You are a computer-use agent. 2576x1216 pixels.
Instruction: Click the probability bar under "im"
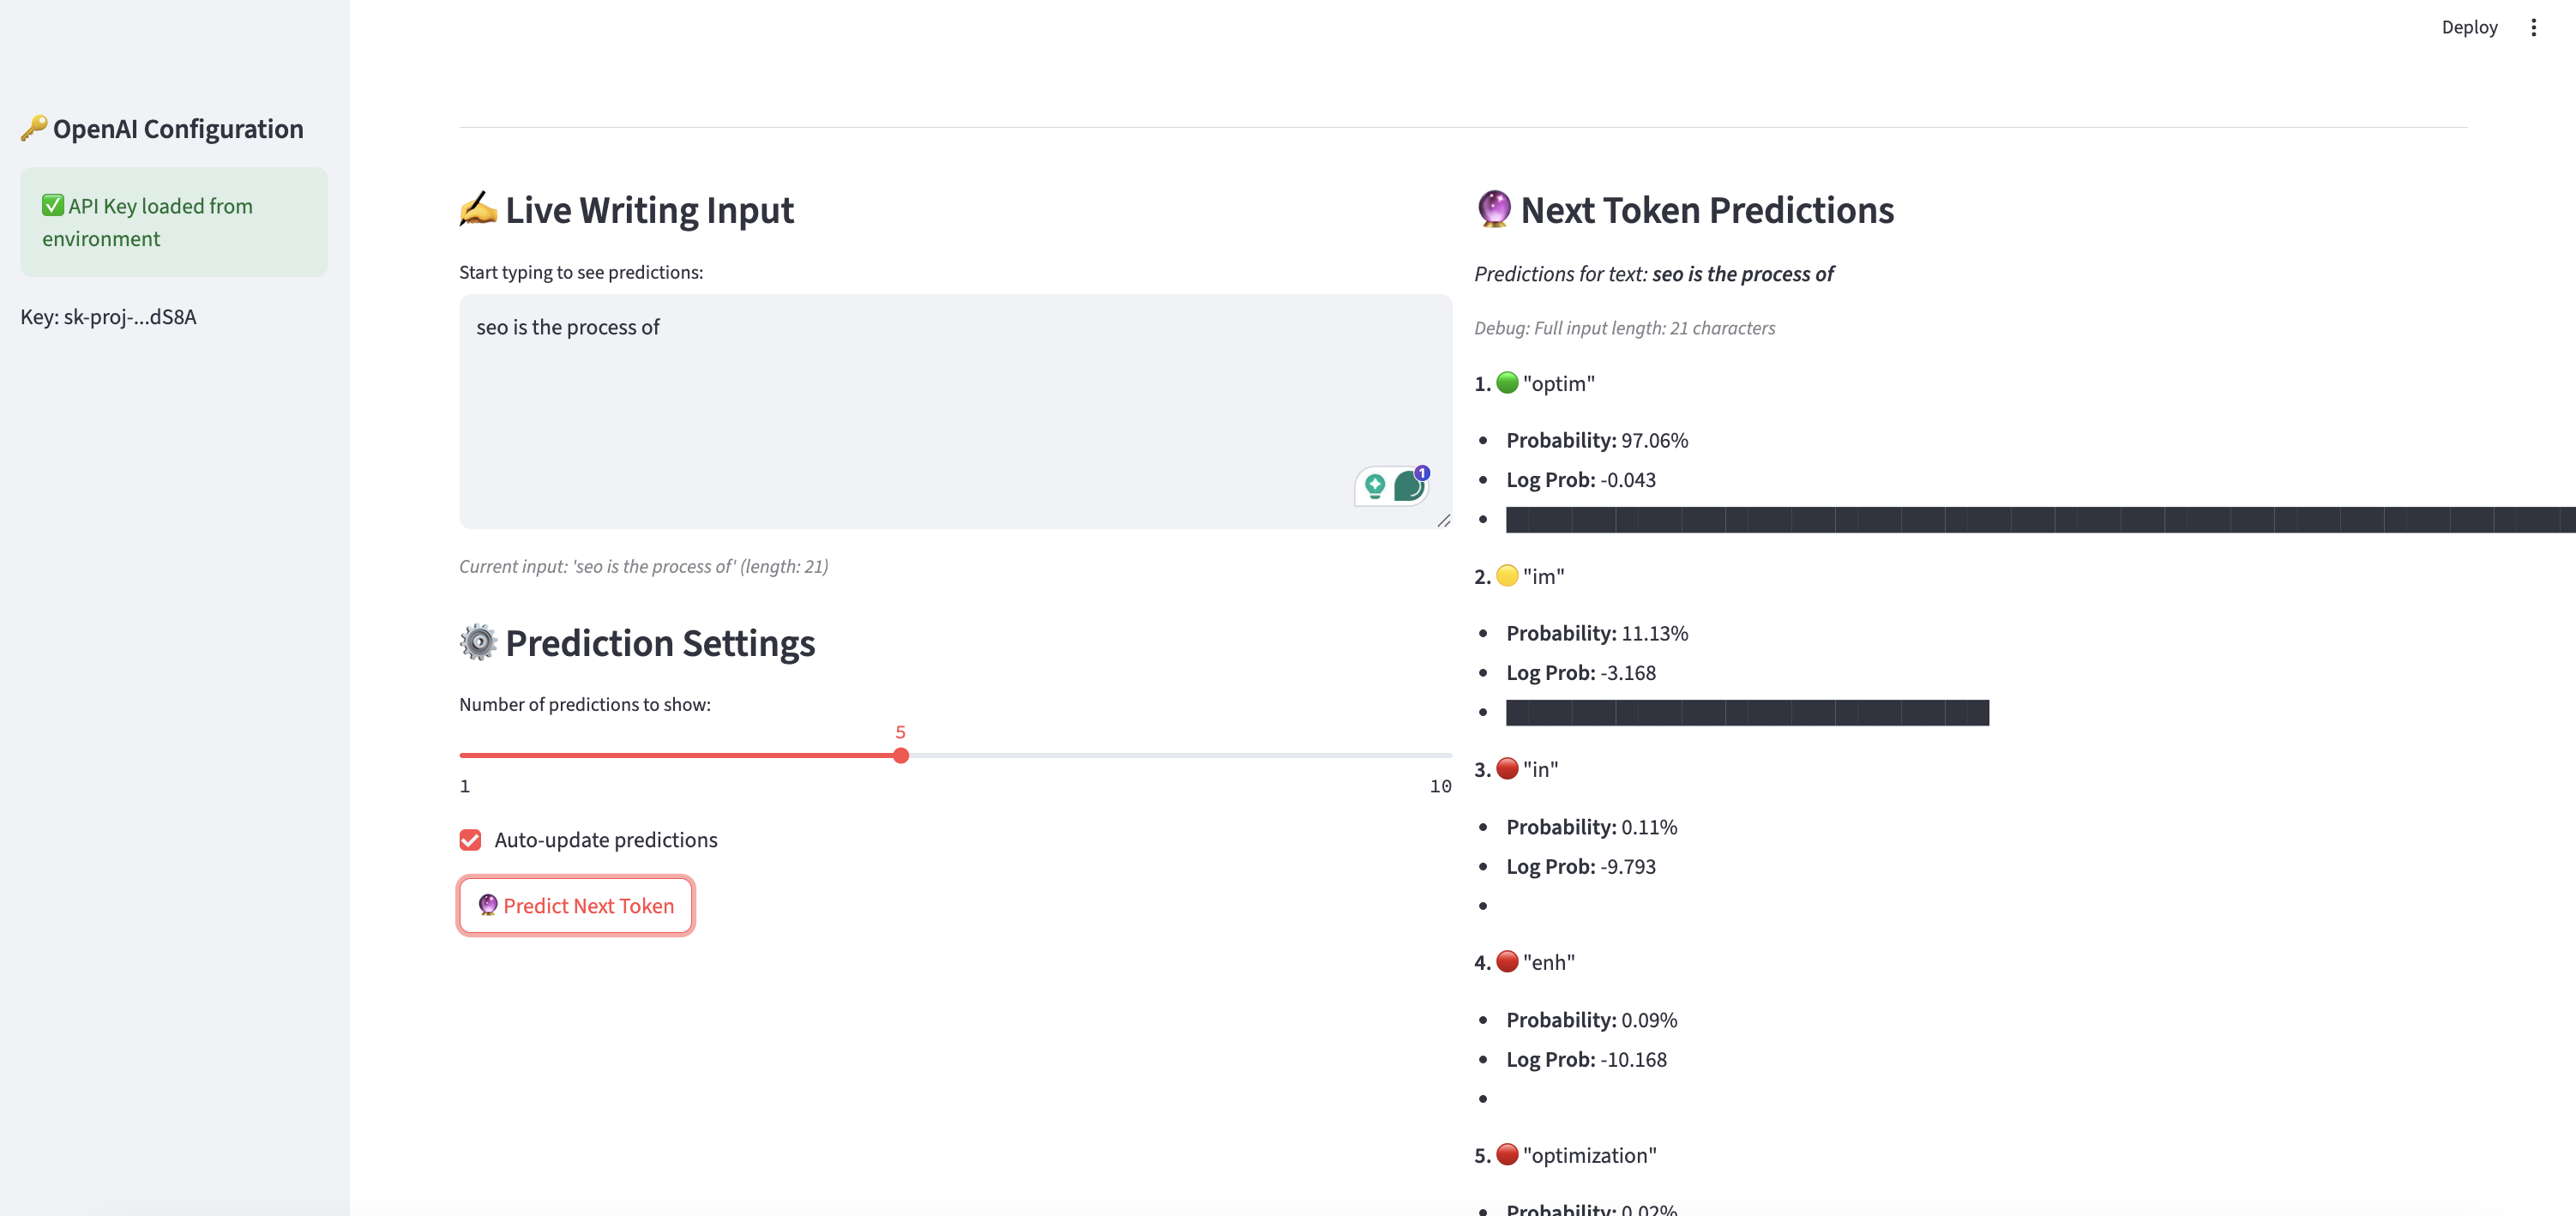(x=1747, y=712)
